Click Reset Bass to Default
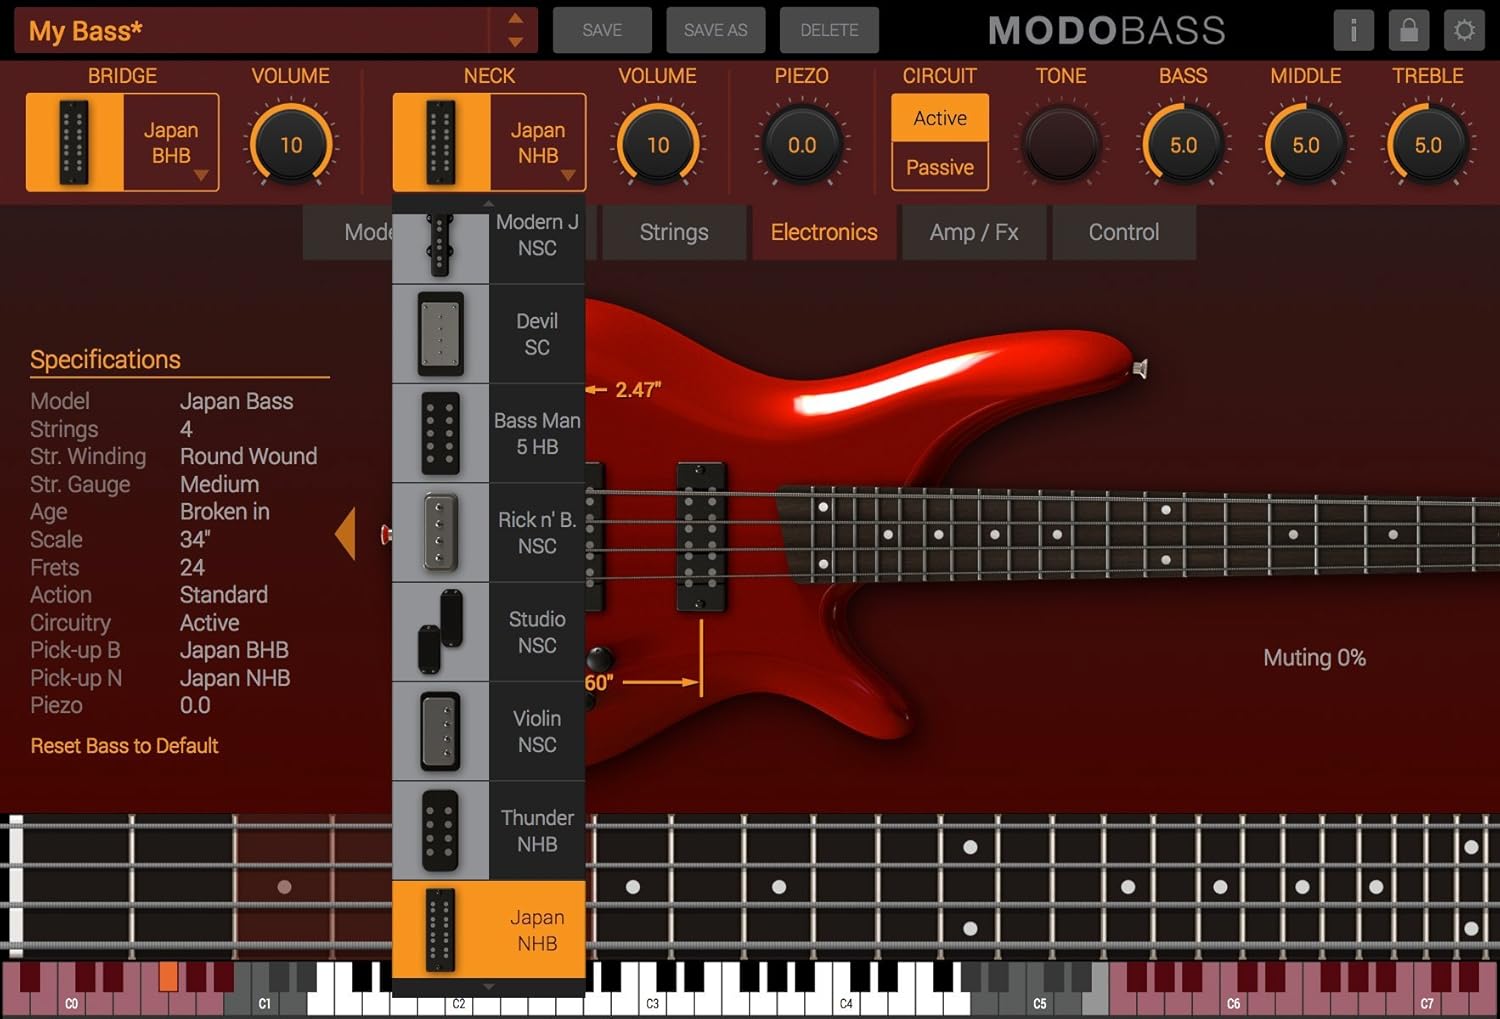1500x1019 pixels. coord(124,745)
